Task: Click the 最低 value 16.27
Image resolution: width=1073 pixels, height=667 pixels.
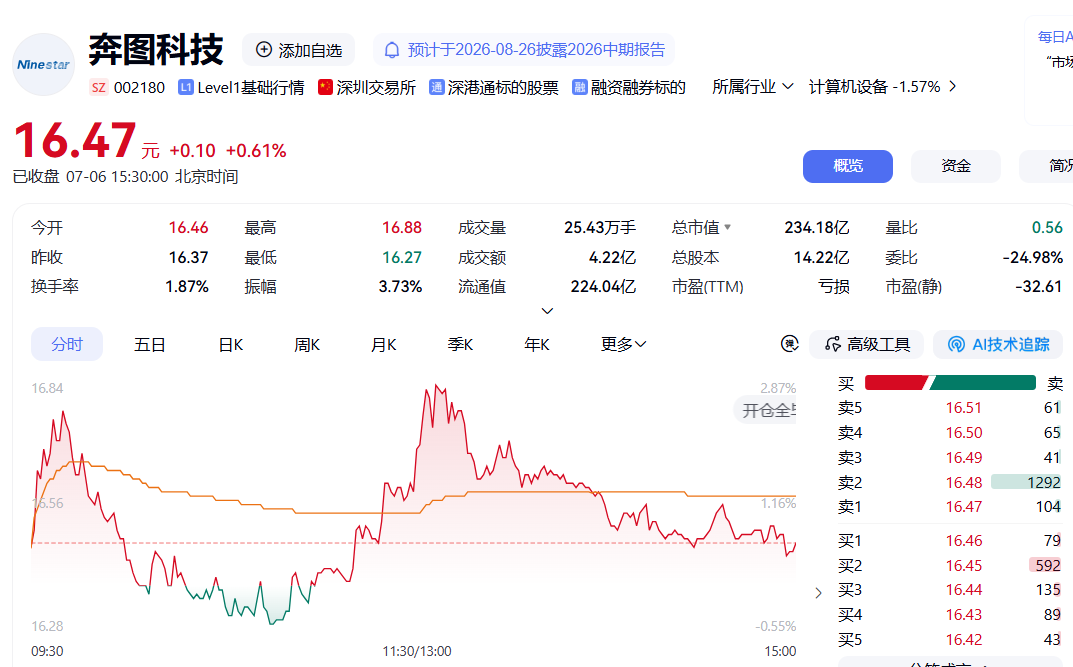Action: [x=402, y=257]
